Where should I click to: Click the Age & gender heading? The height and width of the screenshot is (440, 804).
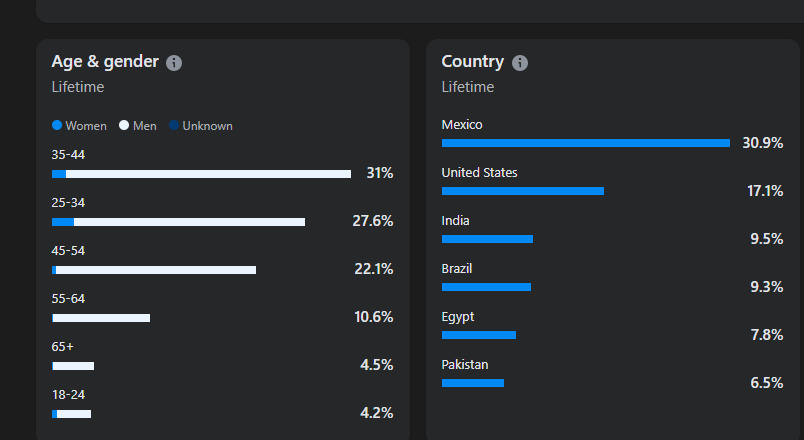[x=105, y=62]
